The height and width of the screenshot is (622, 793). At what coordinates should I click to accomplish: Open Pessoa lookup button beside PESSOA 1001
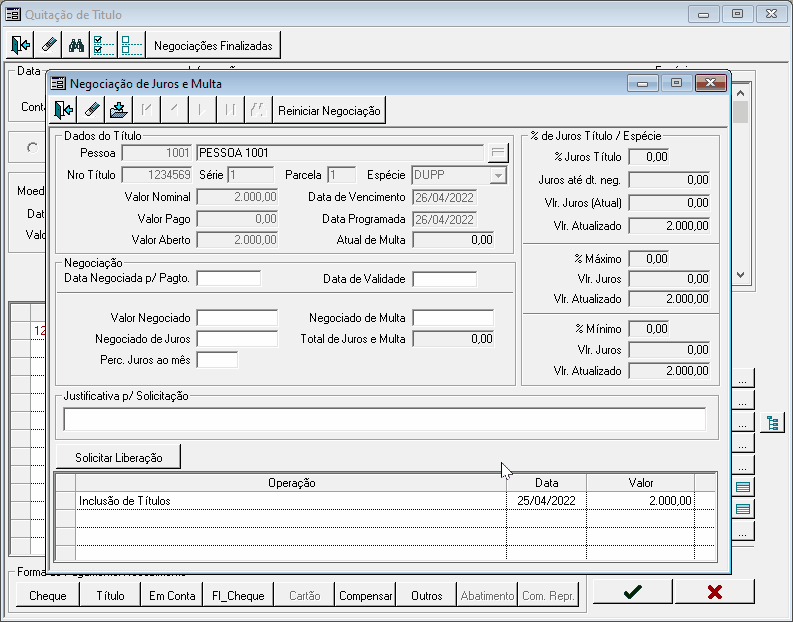[x=497, y=153]
